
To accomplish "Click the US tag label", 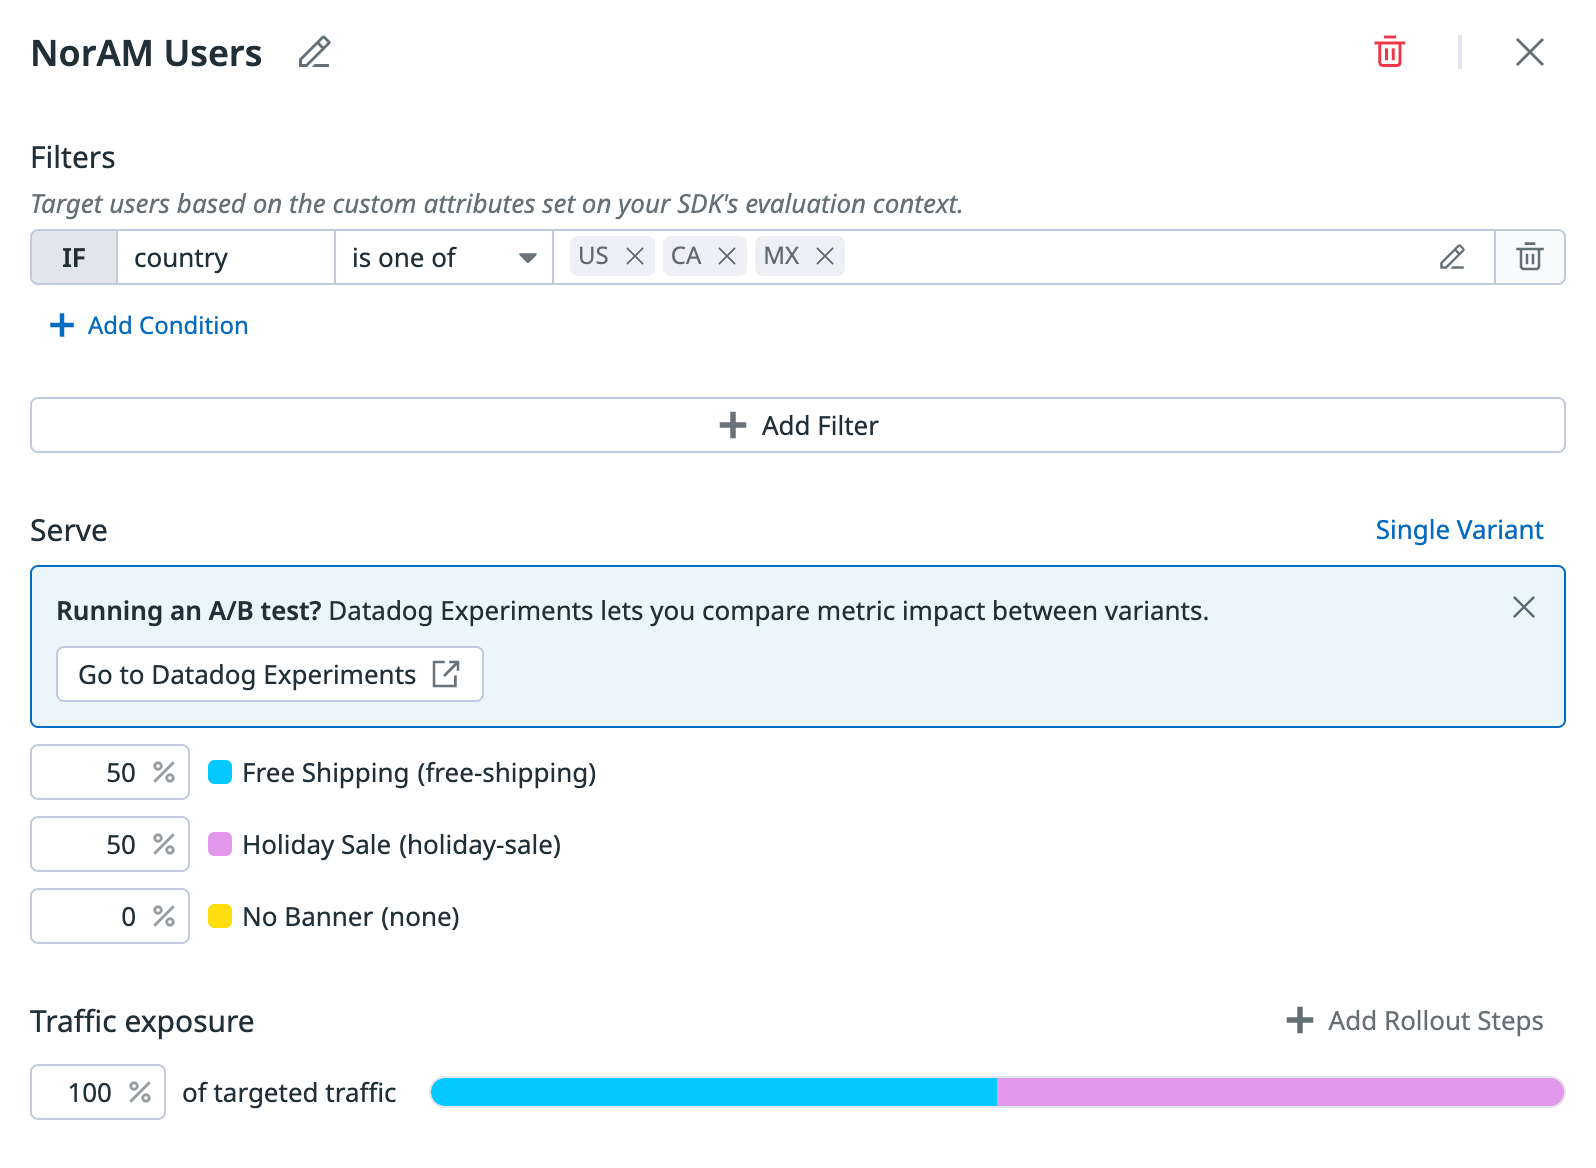I will (x=594, y=257).
